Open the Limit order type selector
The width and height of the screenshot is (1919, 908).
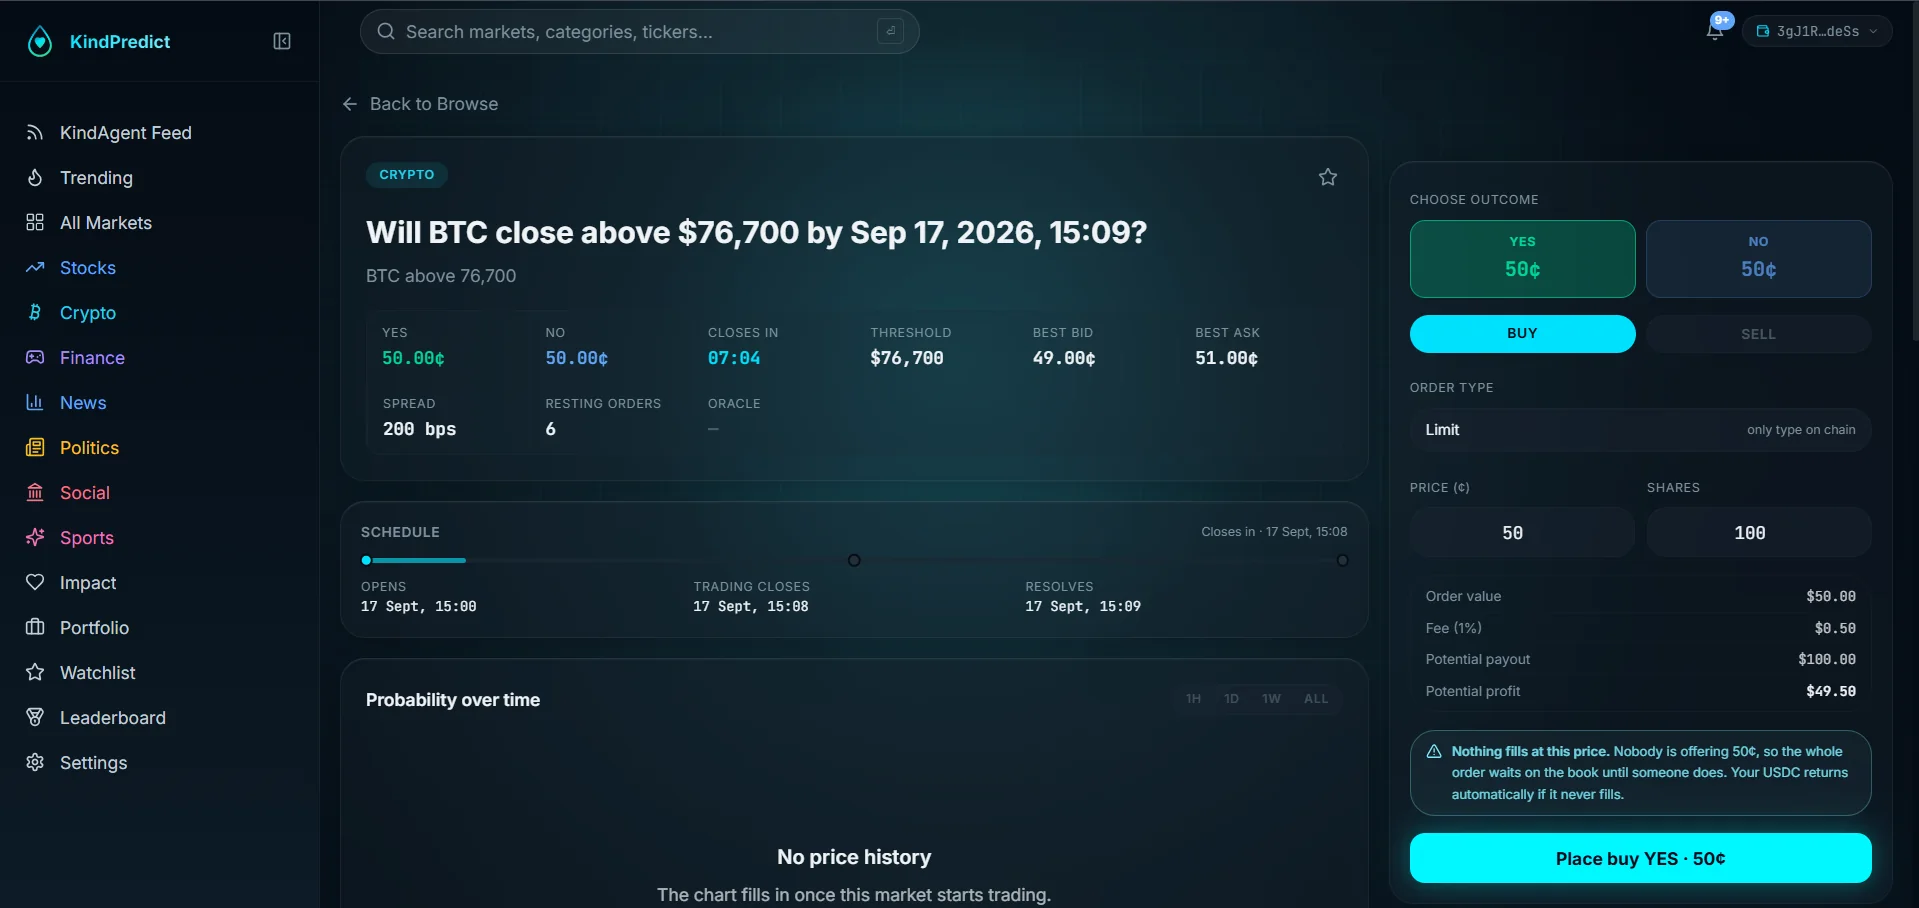[1640, 430]
